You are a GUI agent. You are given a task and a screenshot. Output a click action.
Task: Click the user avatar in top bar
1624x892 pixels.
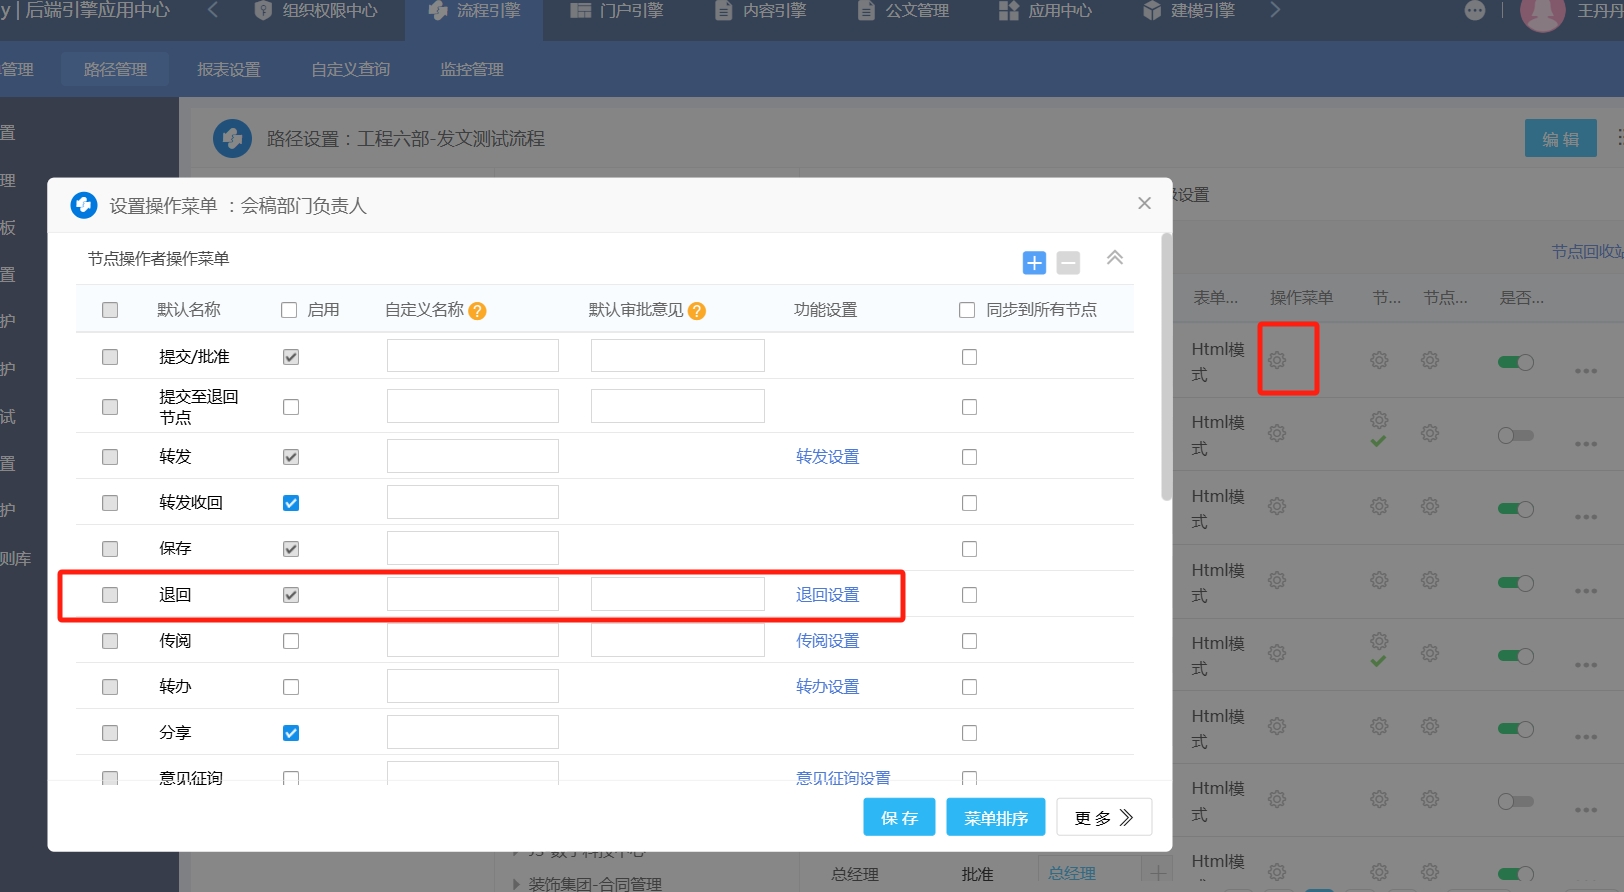coord(1541,13)
